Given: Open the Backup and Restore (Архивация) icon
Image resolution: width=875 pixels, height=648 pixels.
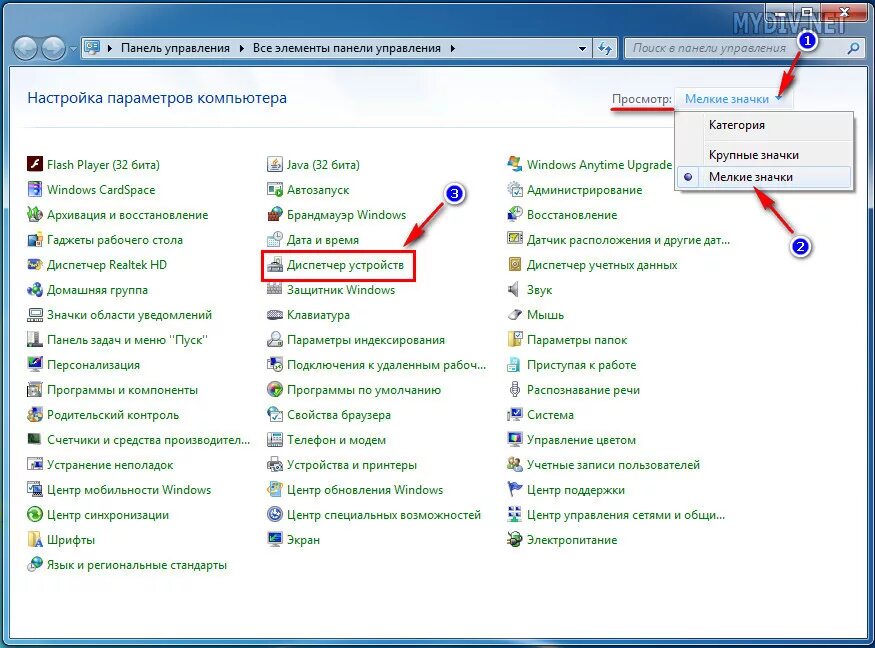Looking at the screenshot, I should pos(35,214).
